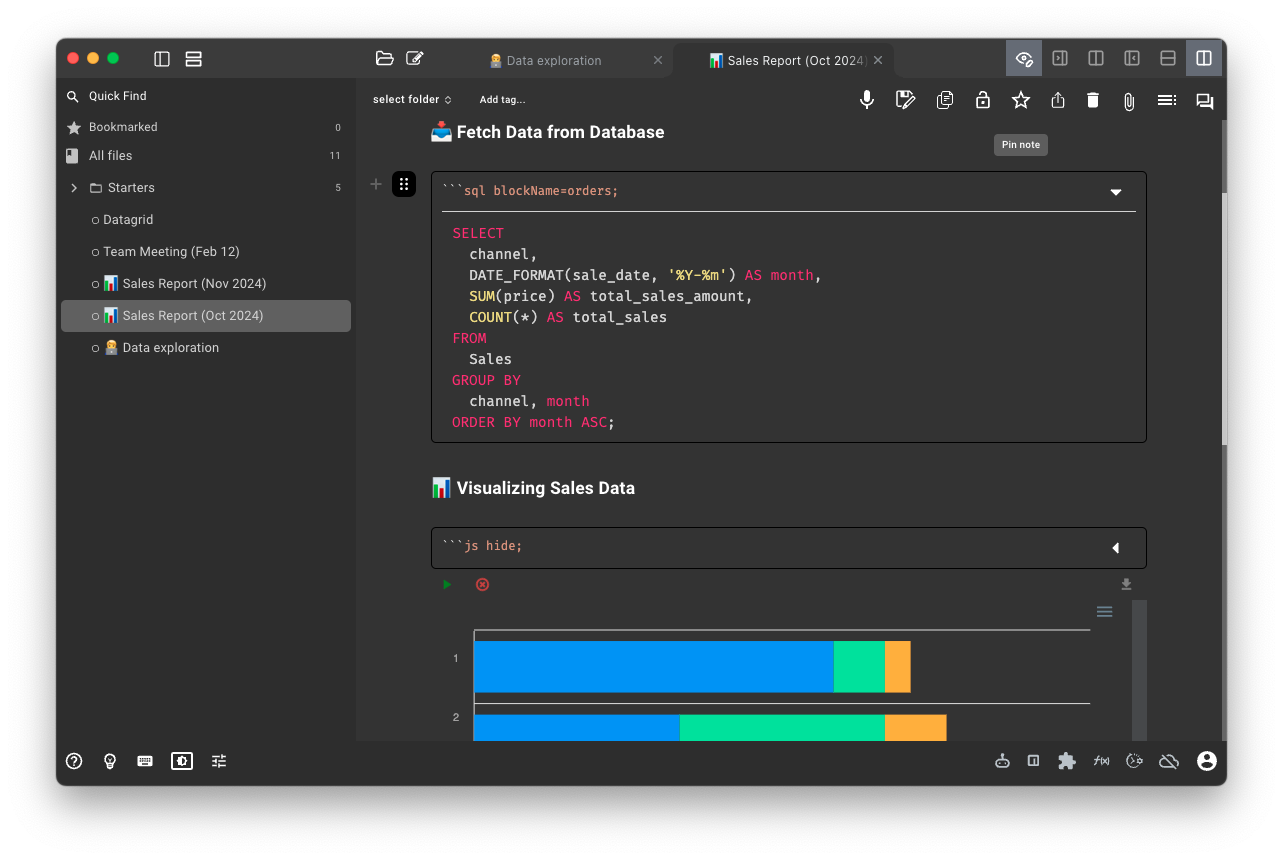1283x860 pixels.
Task: Click the clock-dots icon in status bar
Action: point(1134,761)
